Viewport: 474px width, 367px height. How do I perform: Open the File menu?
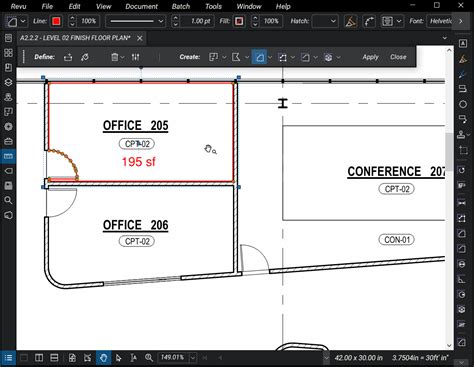(47, 6)
